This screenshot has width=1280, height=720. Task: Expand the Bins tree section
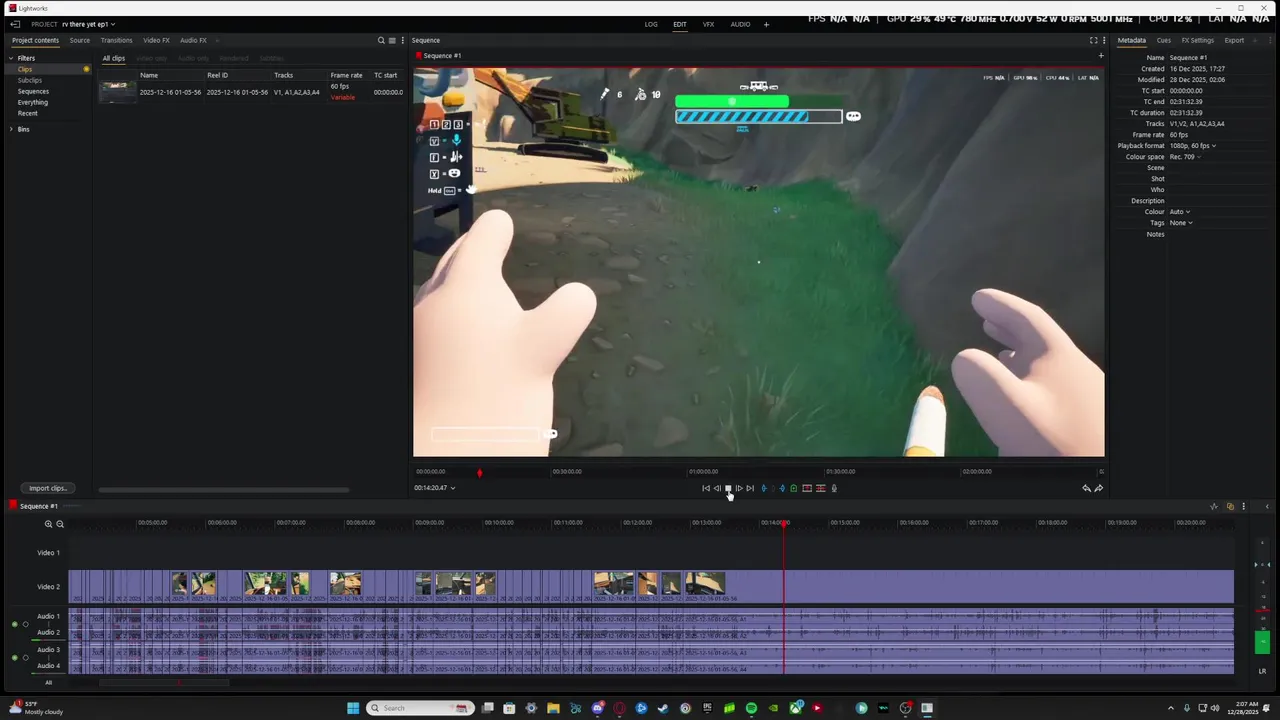11,129
